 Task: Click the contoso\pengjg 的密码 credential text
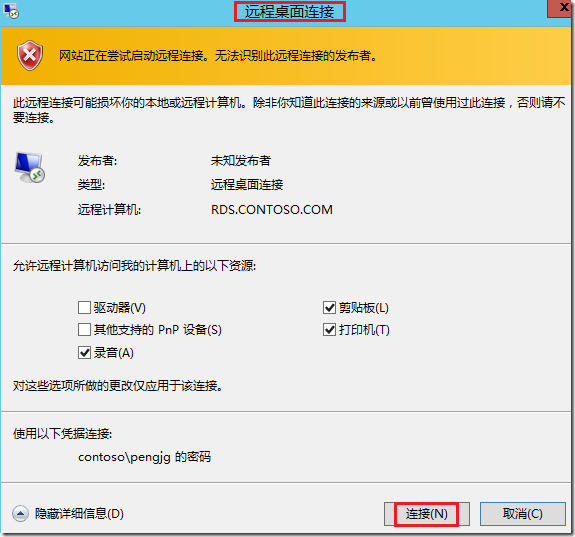pos(144,457)
